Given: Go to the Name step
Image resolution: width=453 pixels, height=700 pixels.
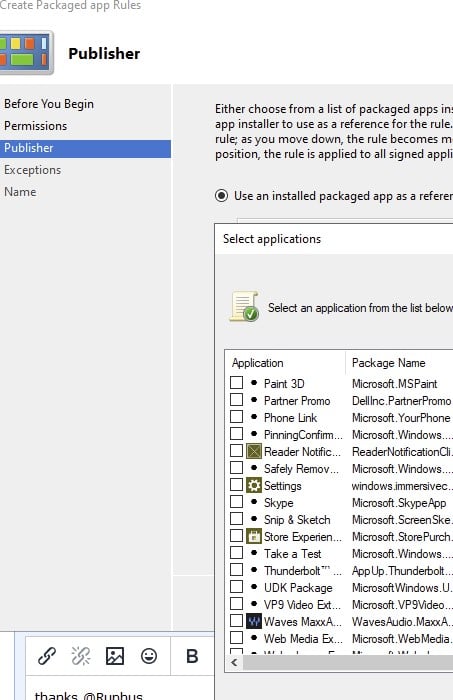Looking at the screenshot, I should (x=20, y=192).
